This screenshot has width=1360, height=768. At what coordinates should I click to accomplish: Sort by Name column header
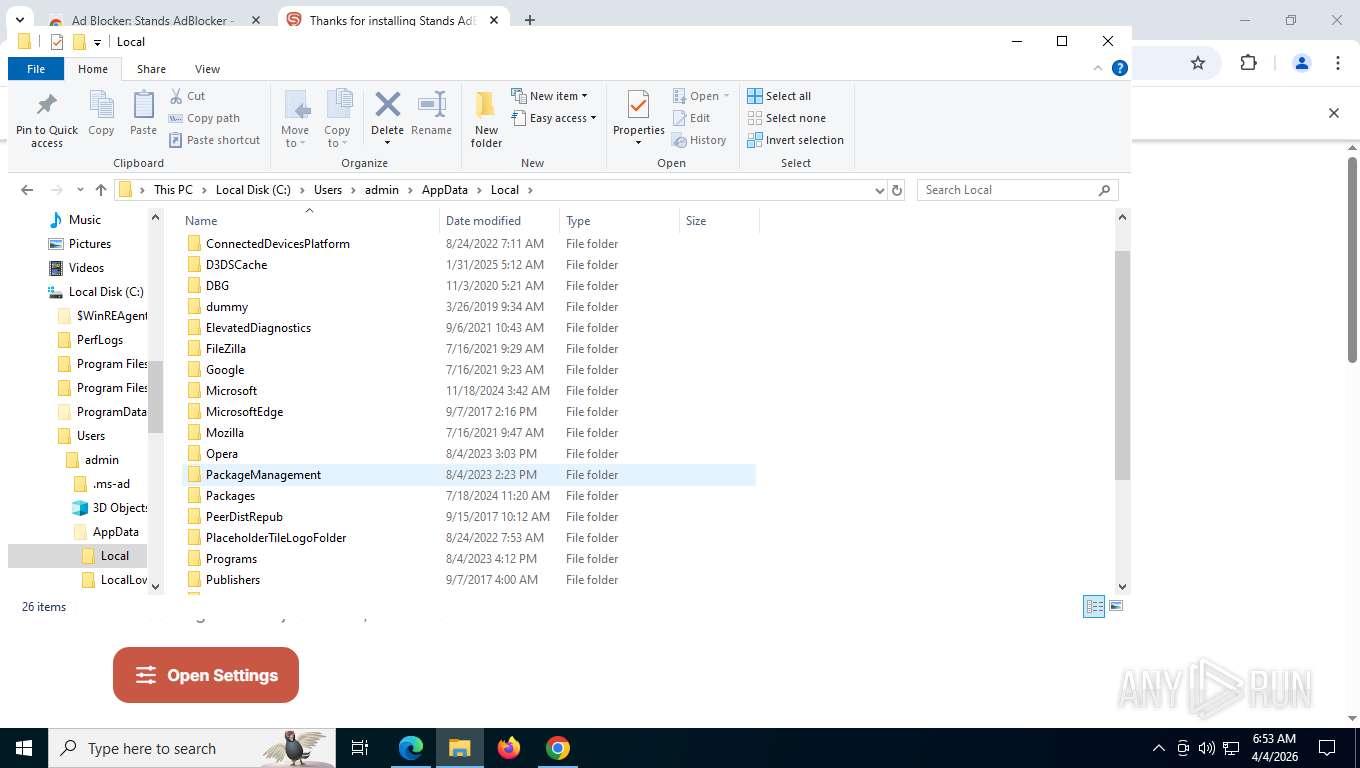click(x=309, y=221)
